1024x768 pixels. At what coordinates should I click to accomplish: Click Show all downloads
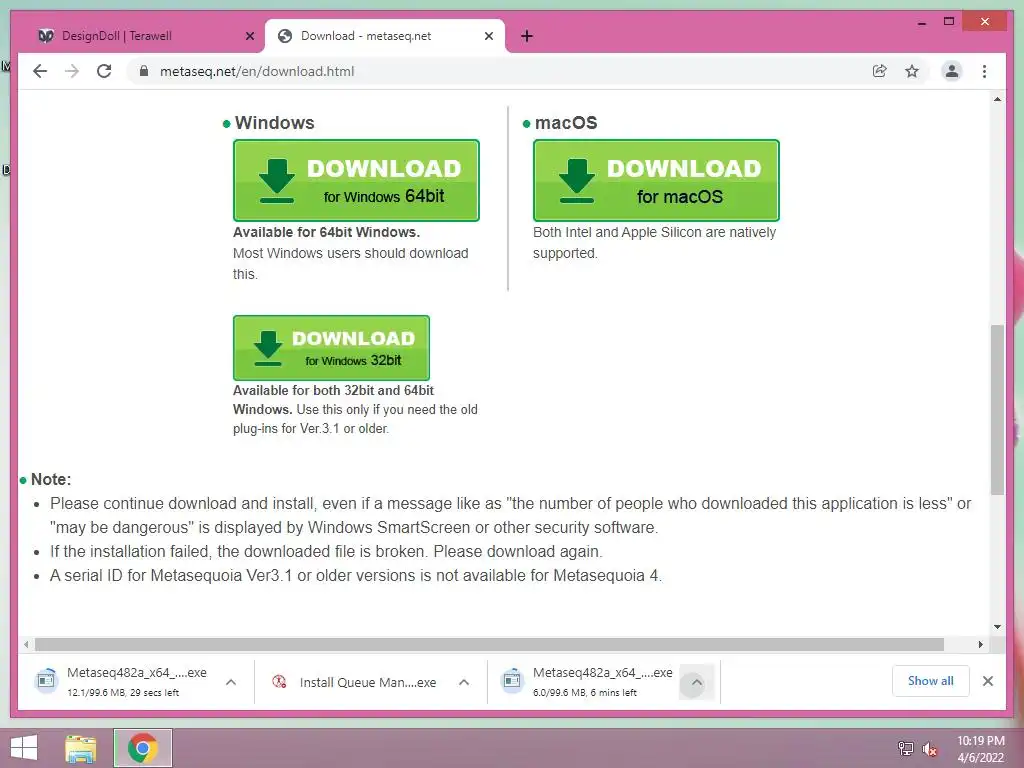tap(930, 681)
